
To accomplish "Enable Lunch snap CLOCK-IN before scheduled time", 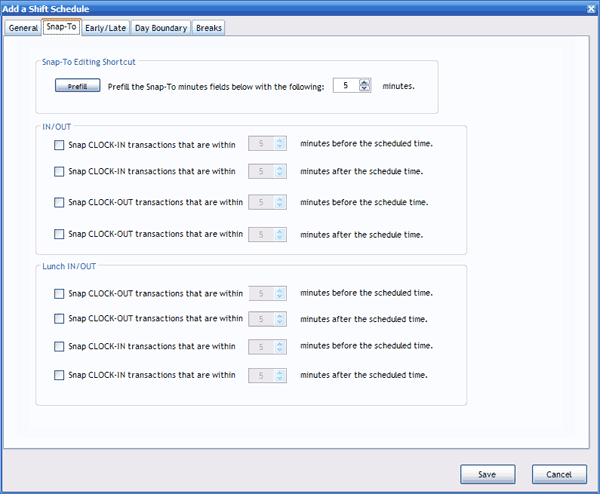I will (x=60, y=346).
